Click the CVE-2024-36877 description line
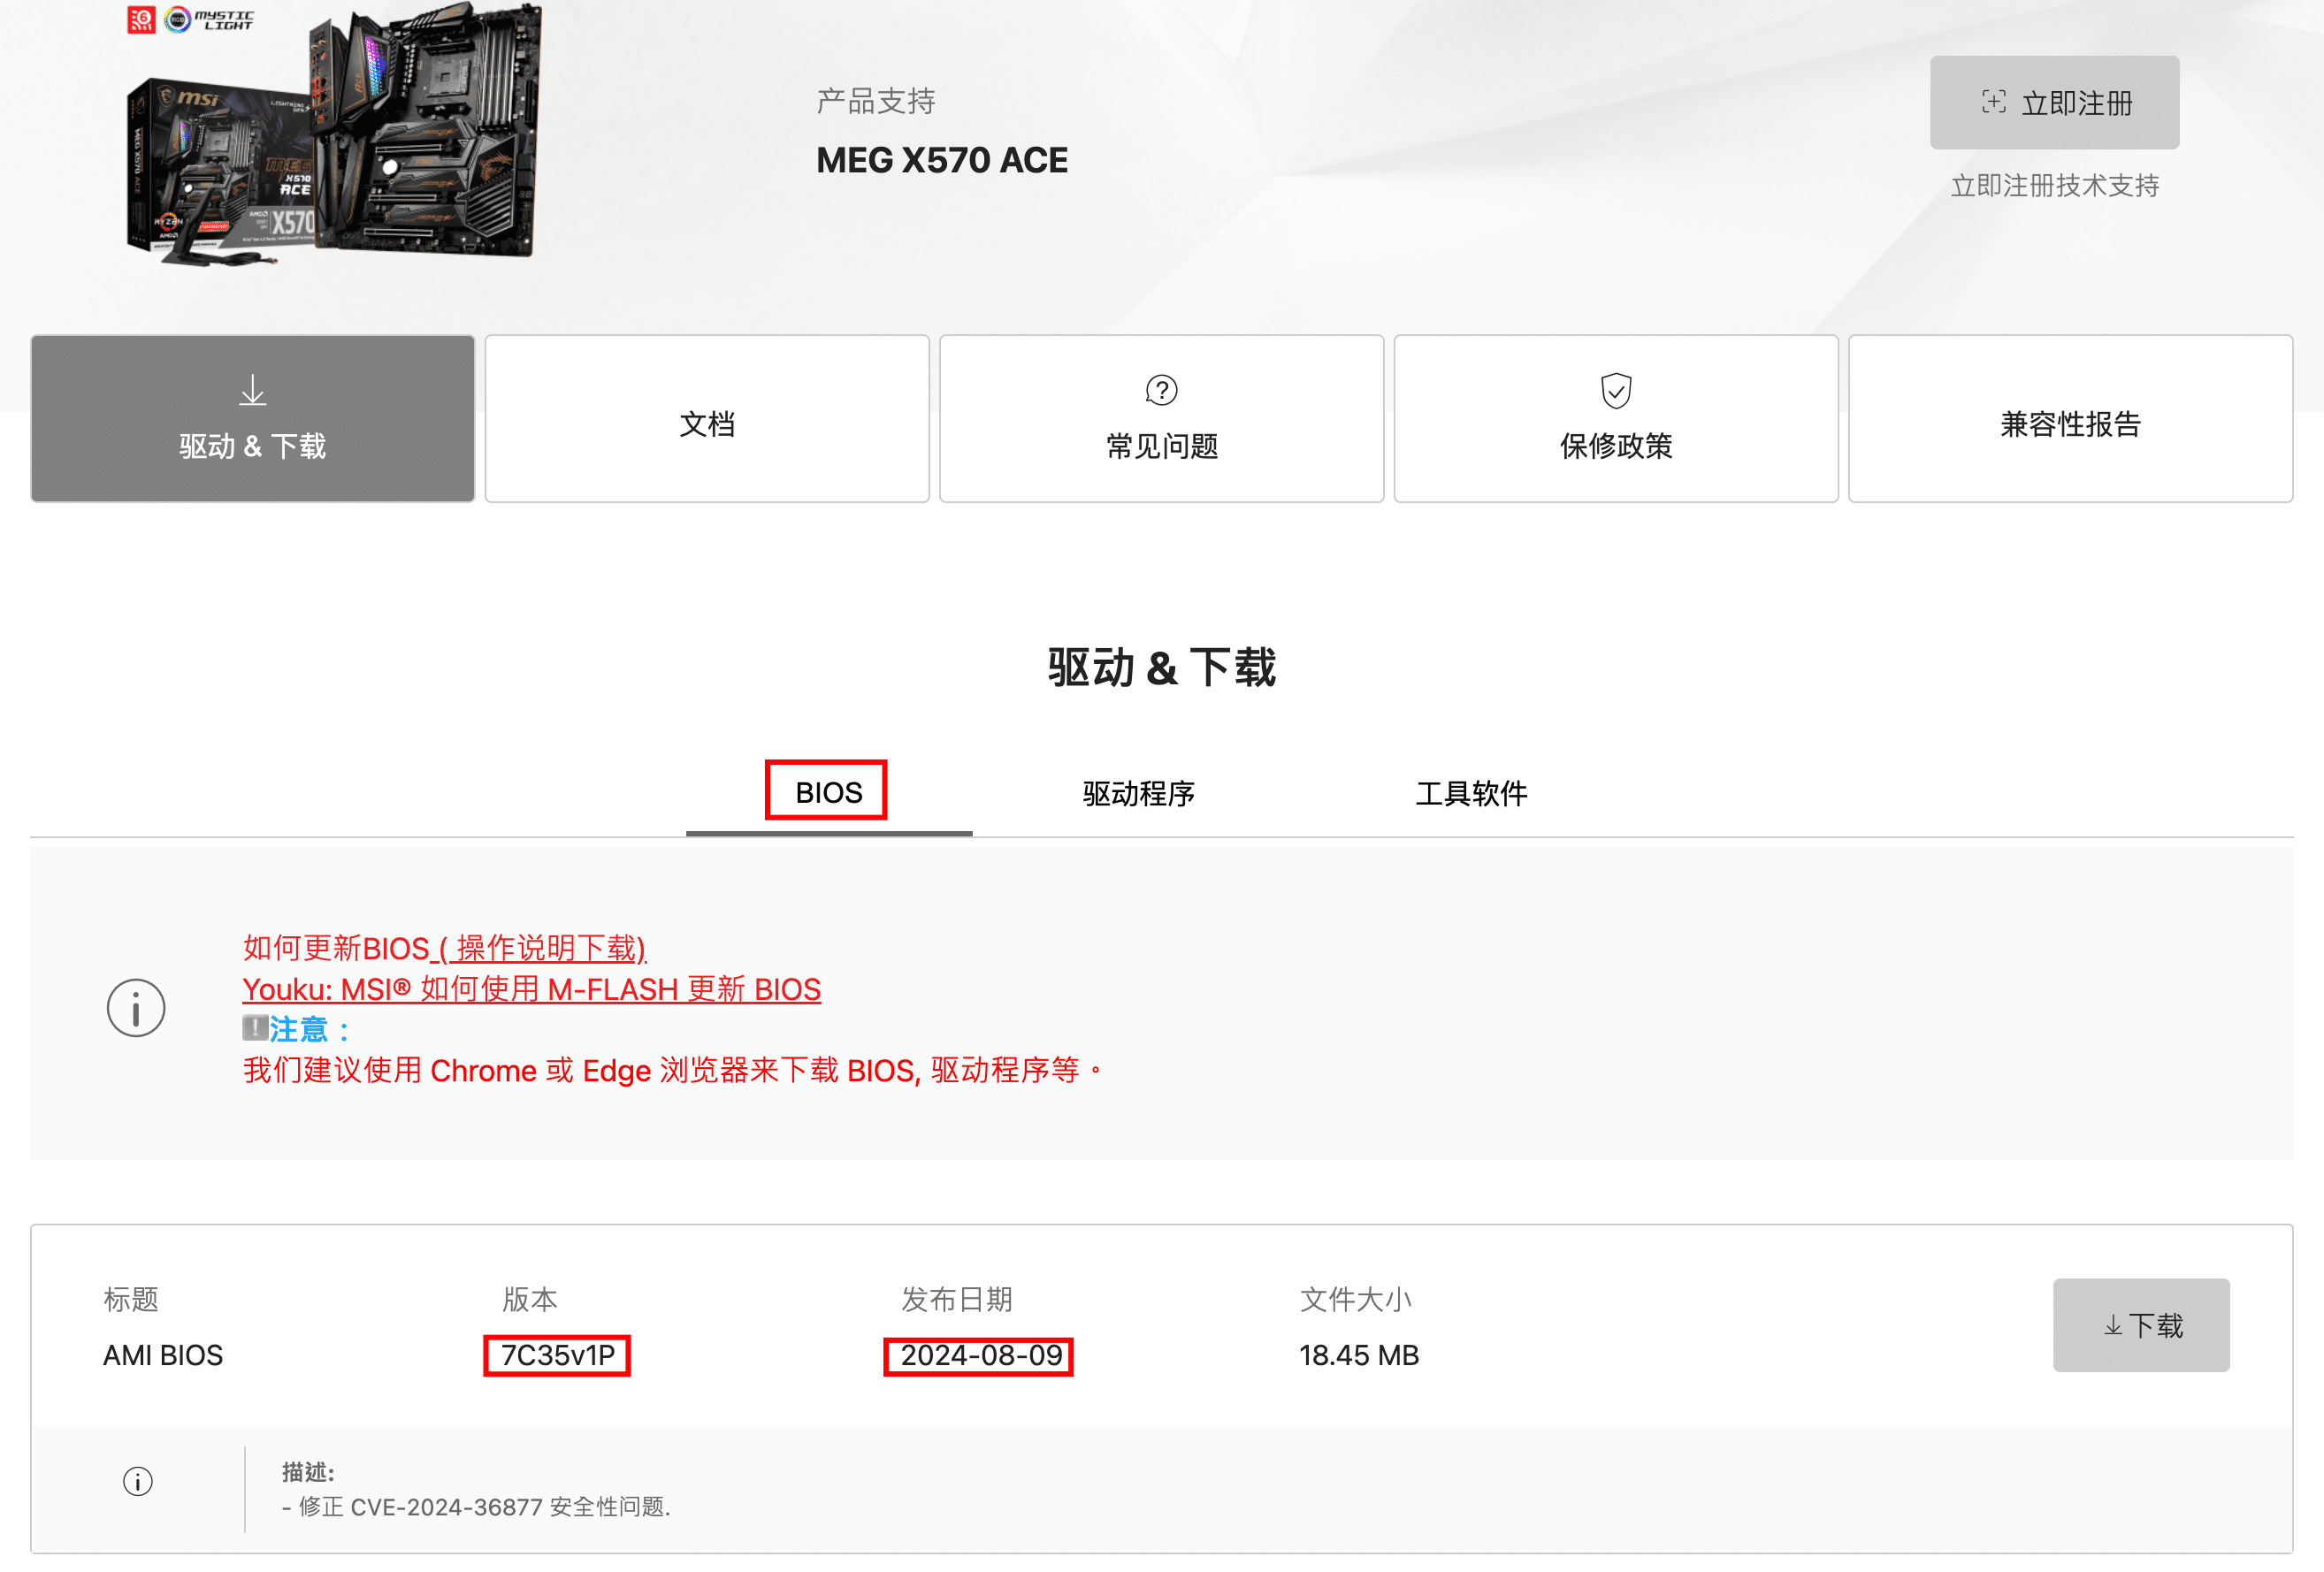This screenshot has height=1572, width=2324. point(476,1505)
